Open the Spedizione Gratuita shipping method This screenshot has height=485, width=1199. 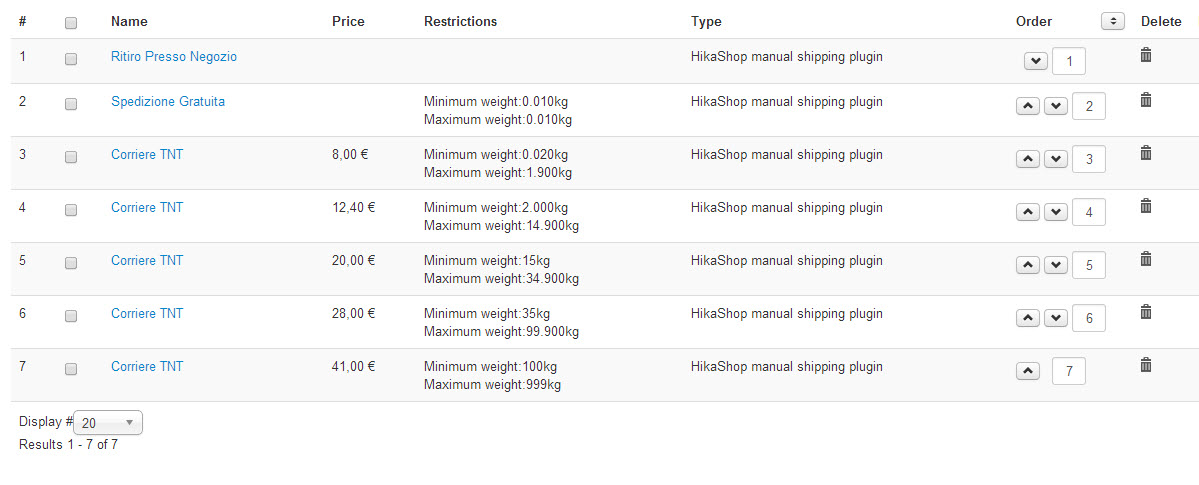168,101
